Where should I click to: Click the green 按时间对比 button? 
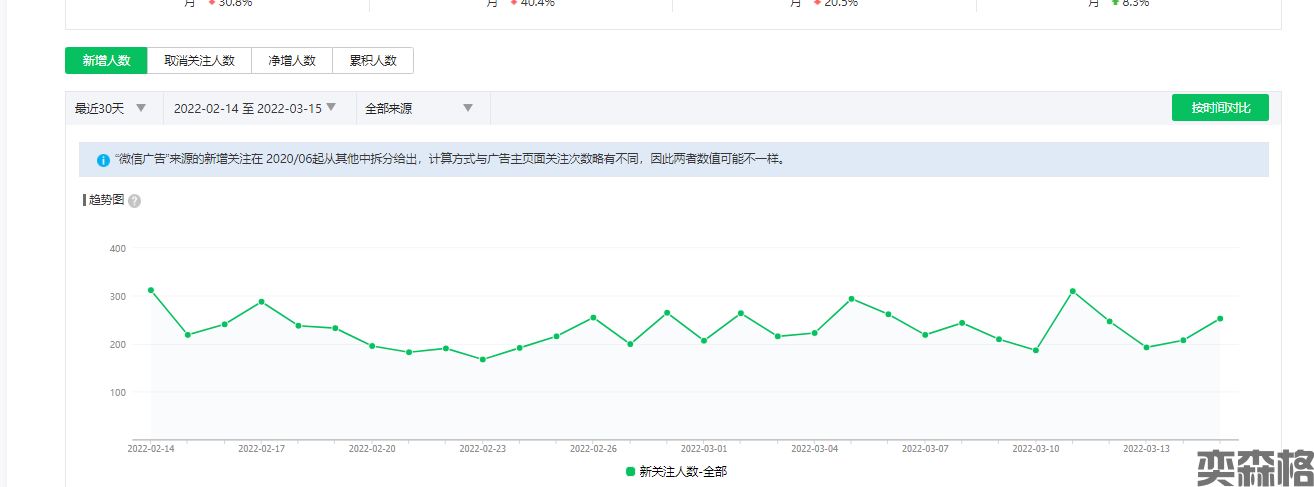pos(1219,108)
